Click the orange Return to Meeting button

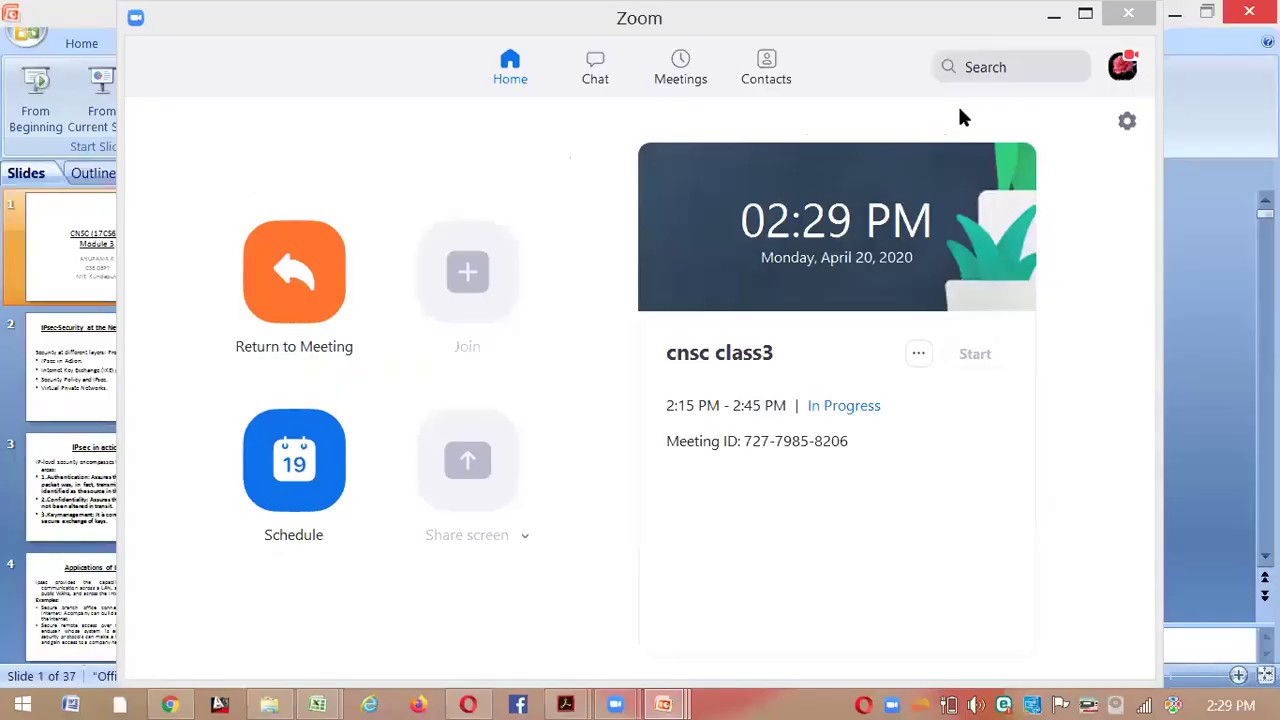pos(294,272)
